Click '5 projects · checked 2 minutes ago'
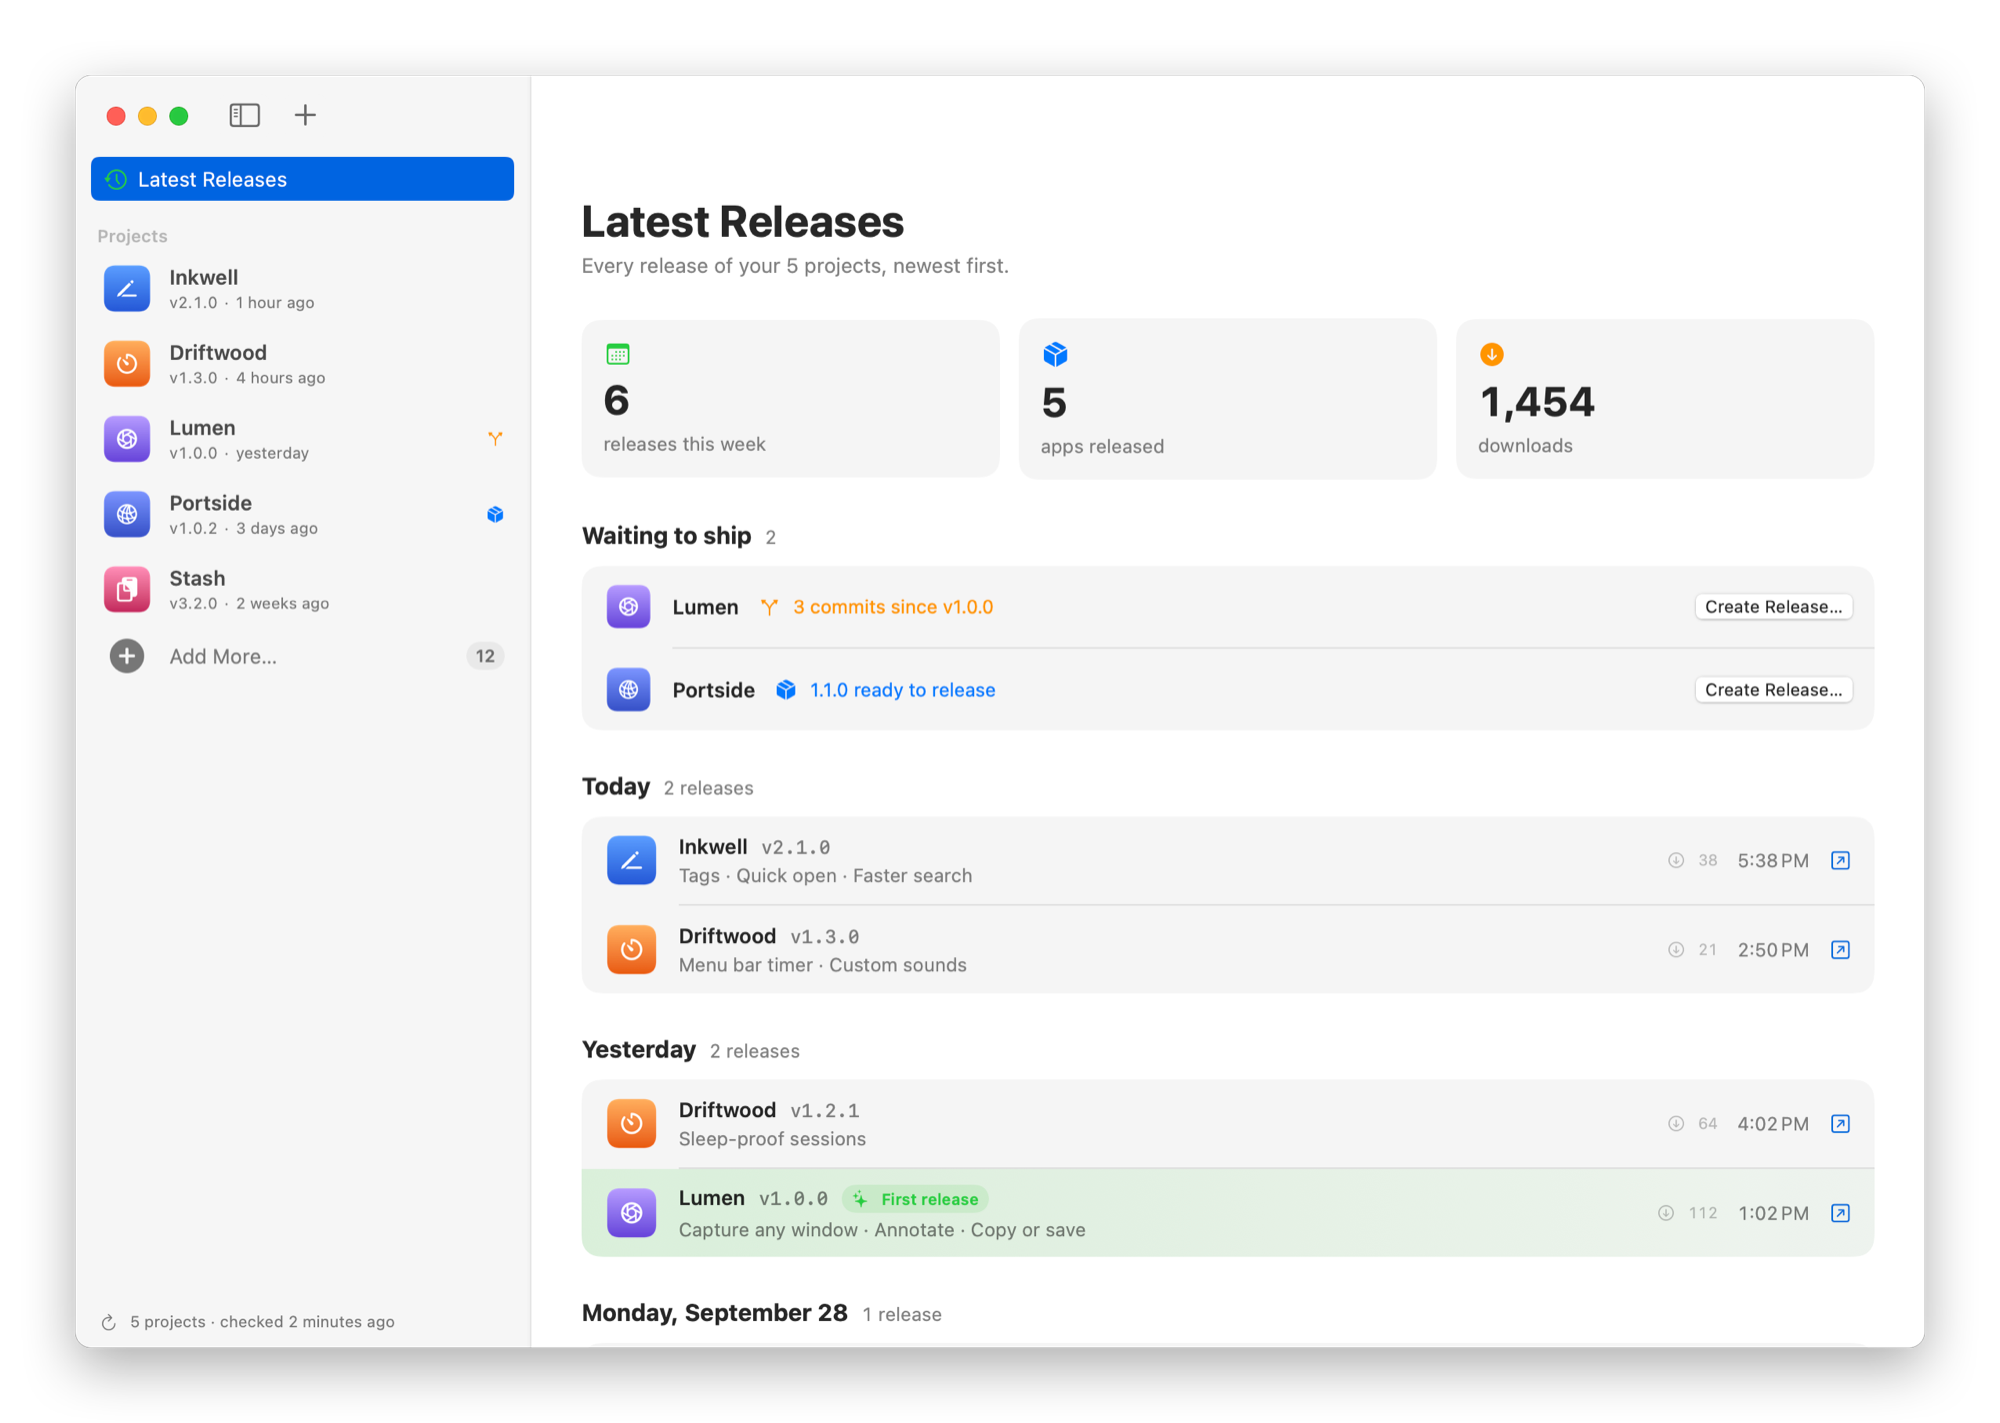 coord(262,1322)
